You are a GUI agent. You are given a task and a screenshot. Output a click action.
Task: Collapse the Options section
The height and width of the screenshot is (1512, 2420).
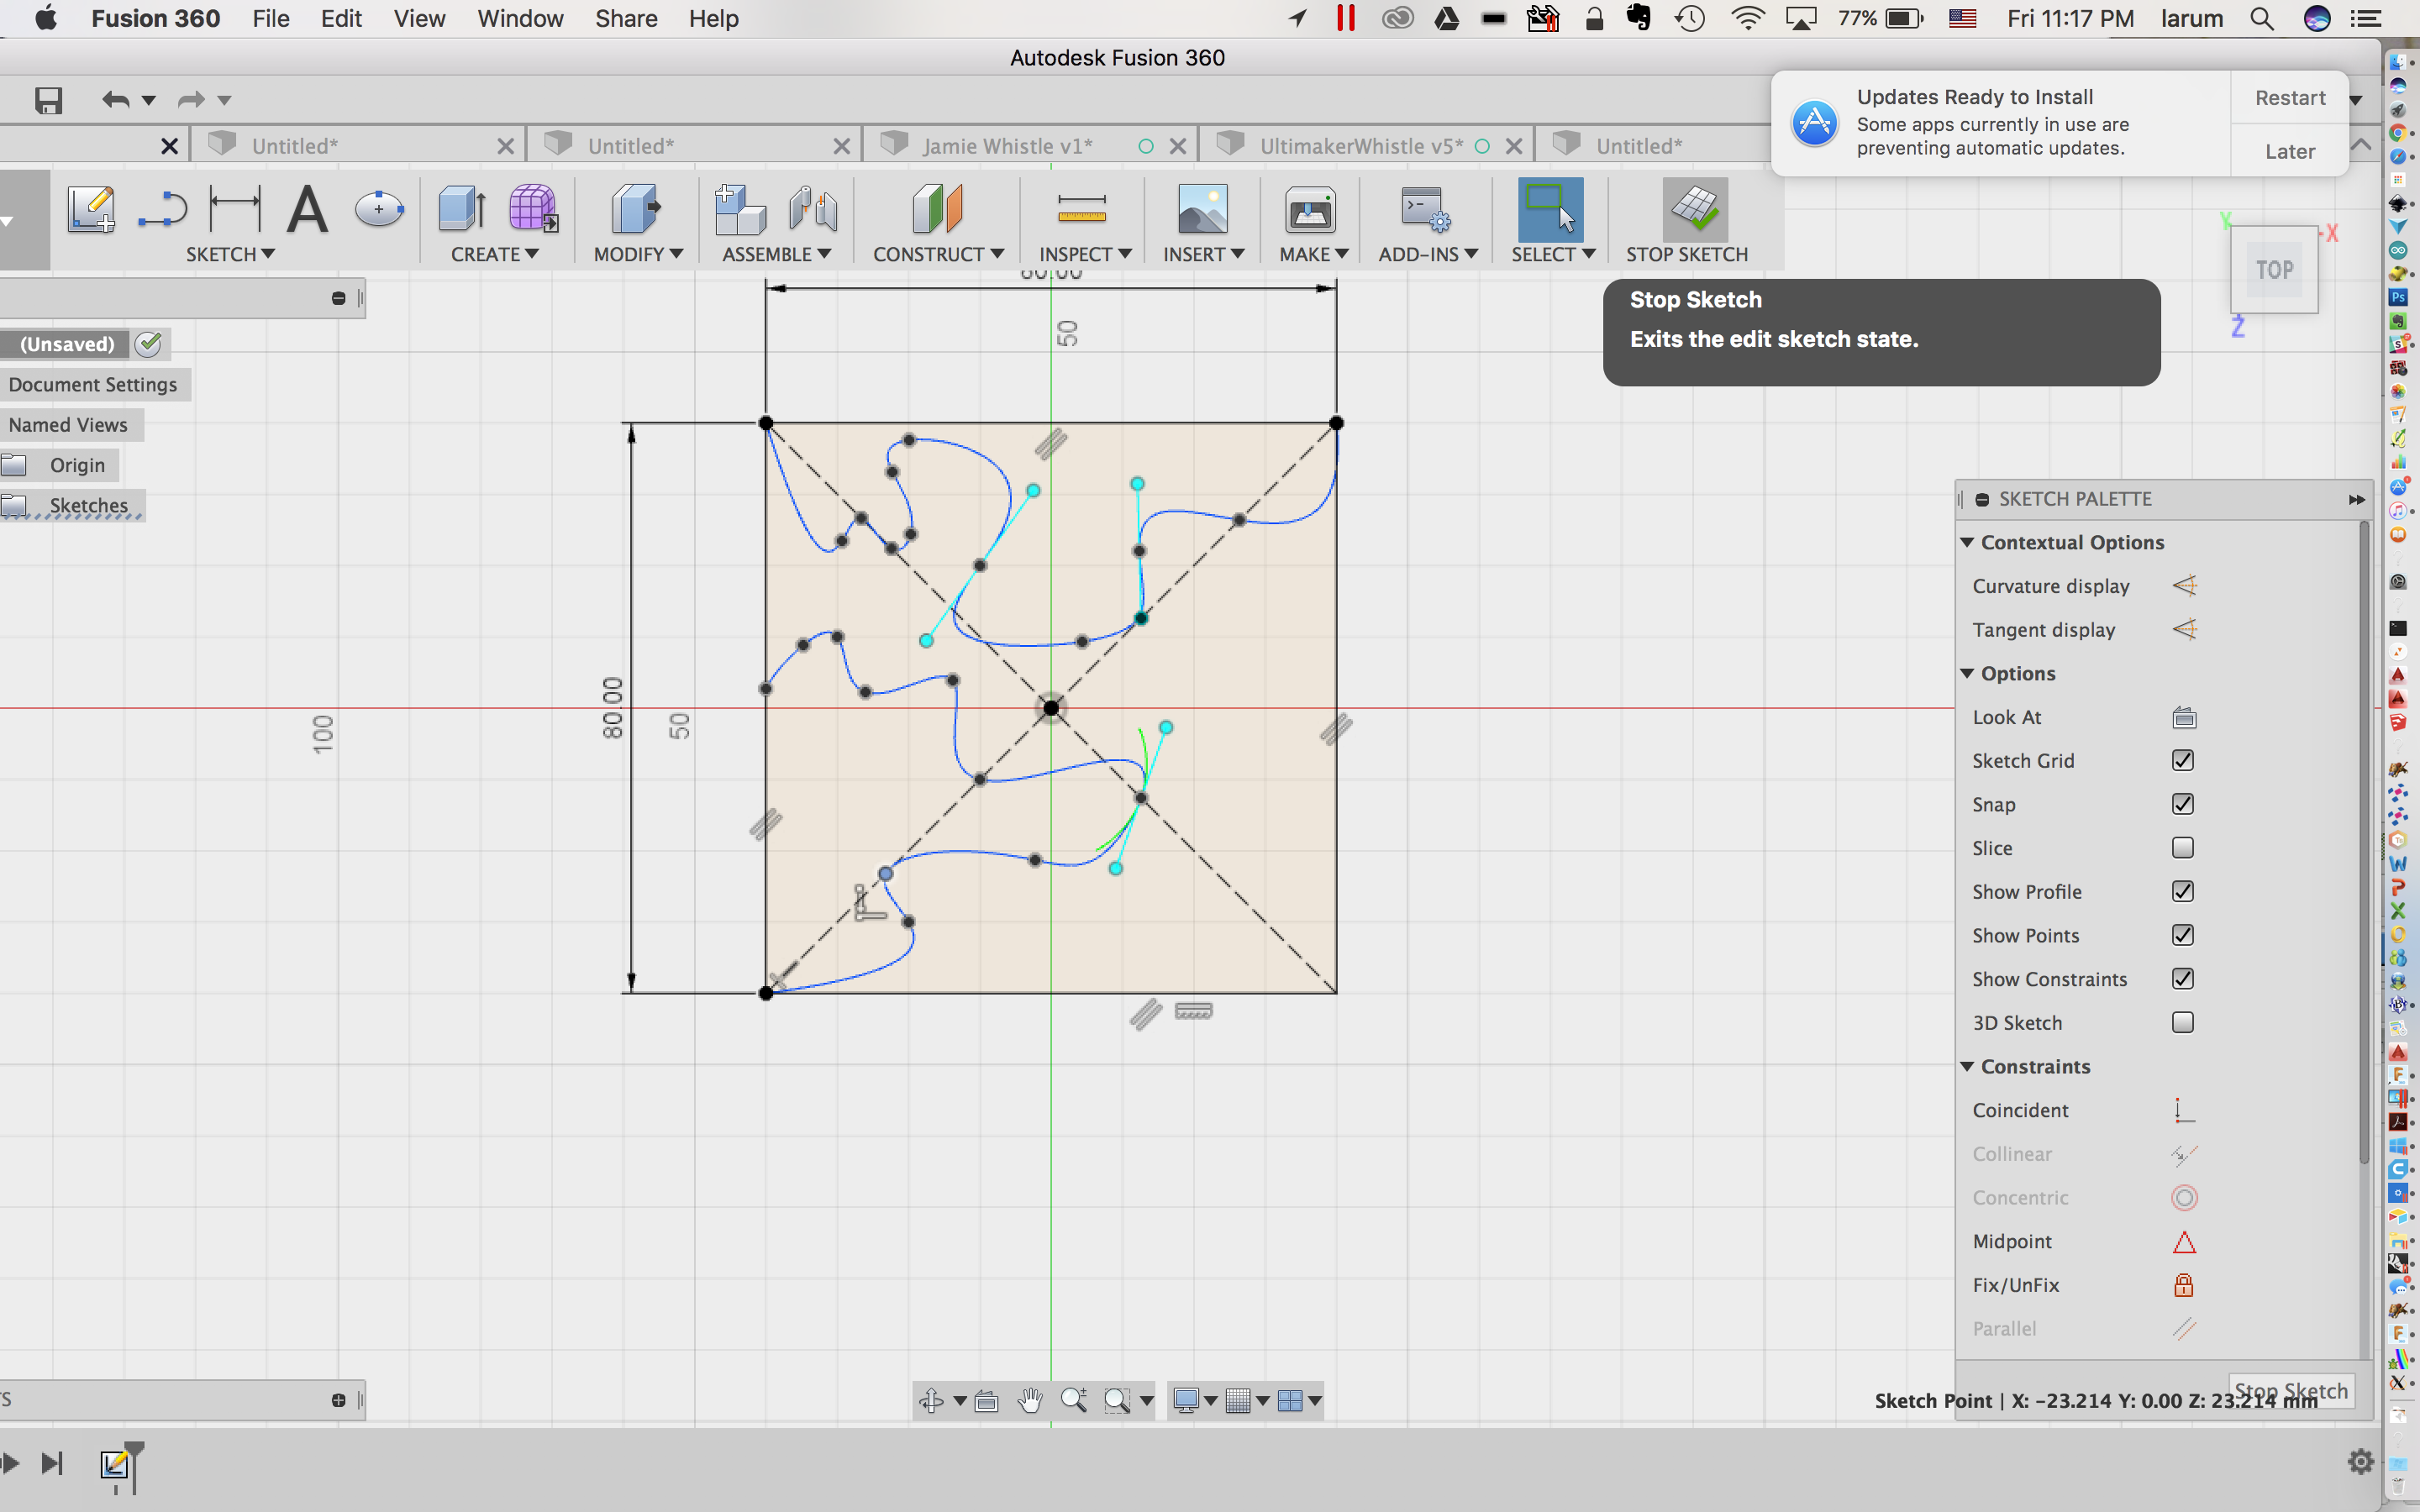(x=1967, y=673)
